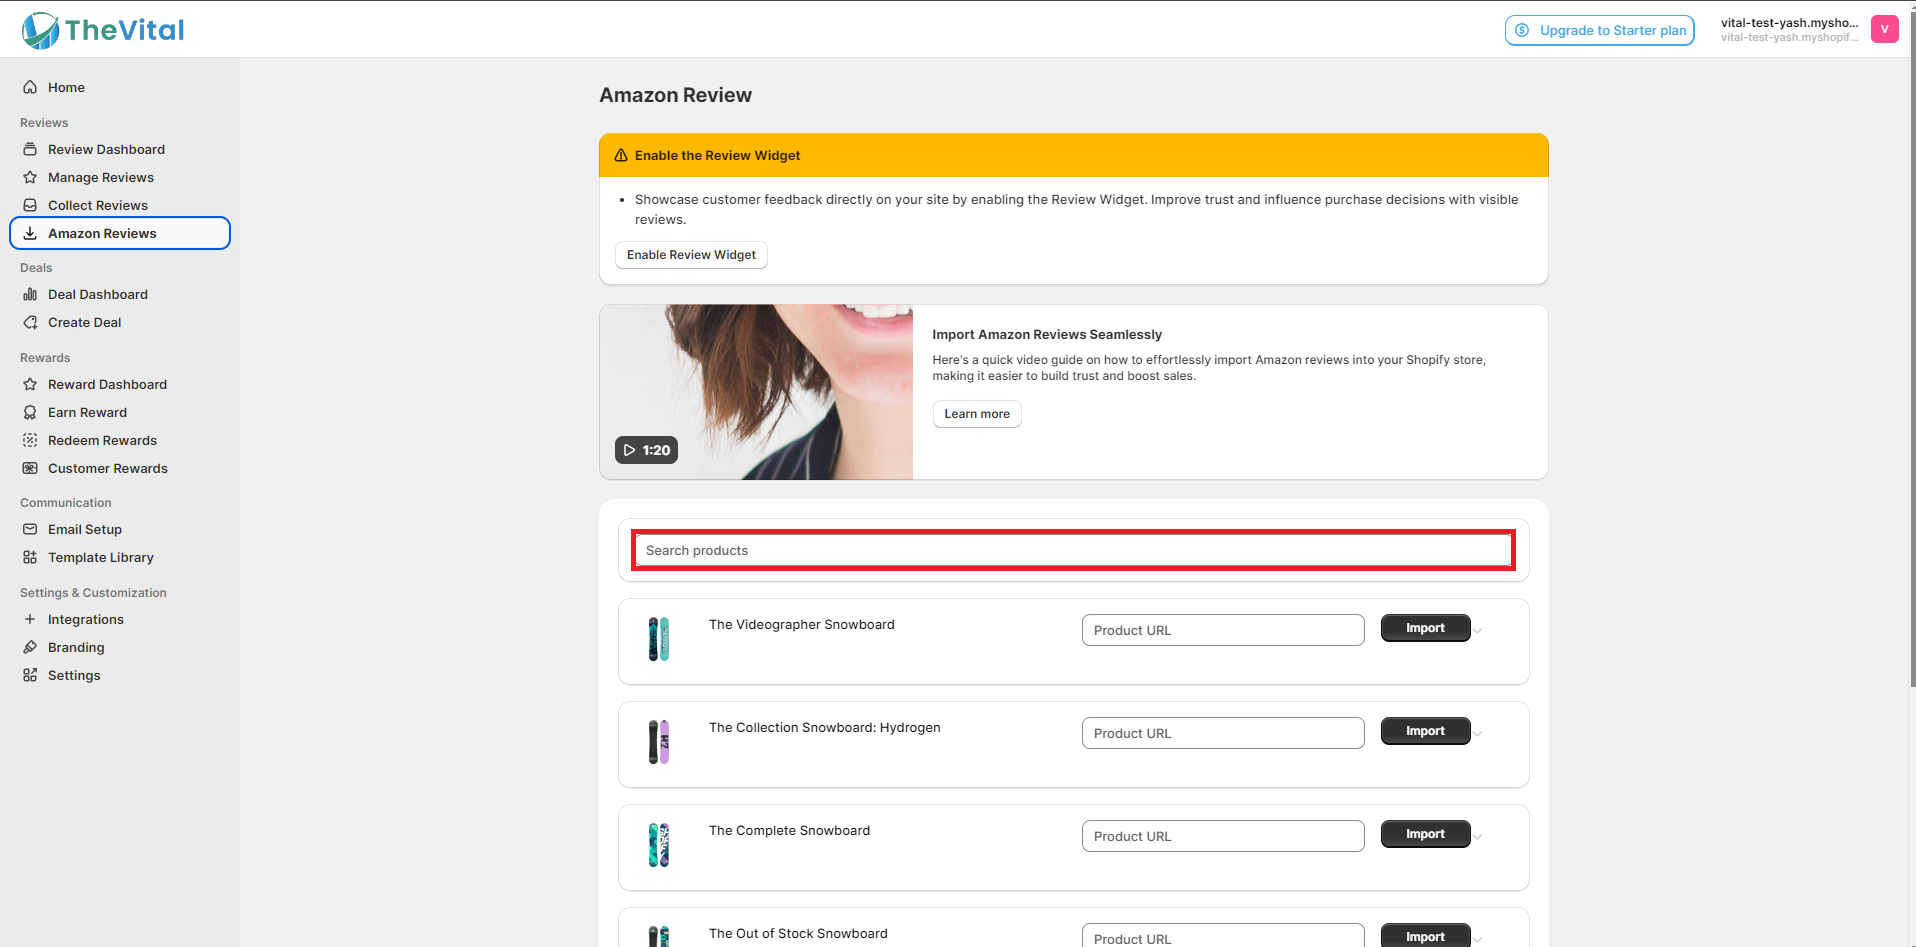
Task: Click the warning icon in the yellow banner
Action: pos(621,155)
